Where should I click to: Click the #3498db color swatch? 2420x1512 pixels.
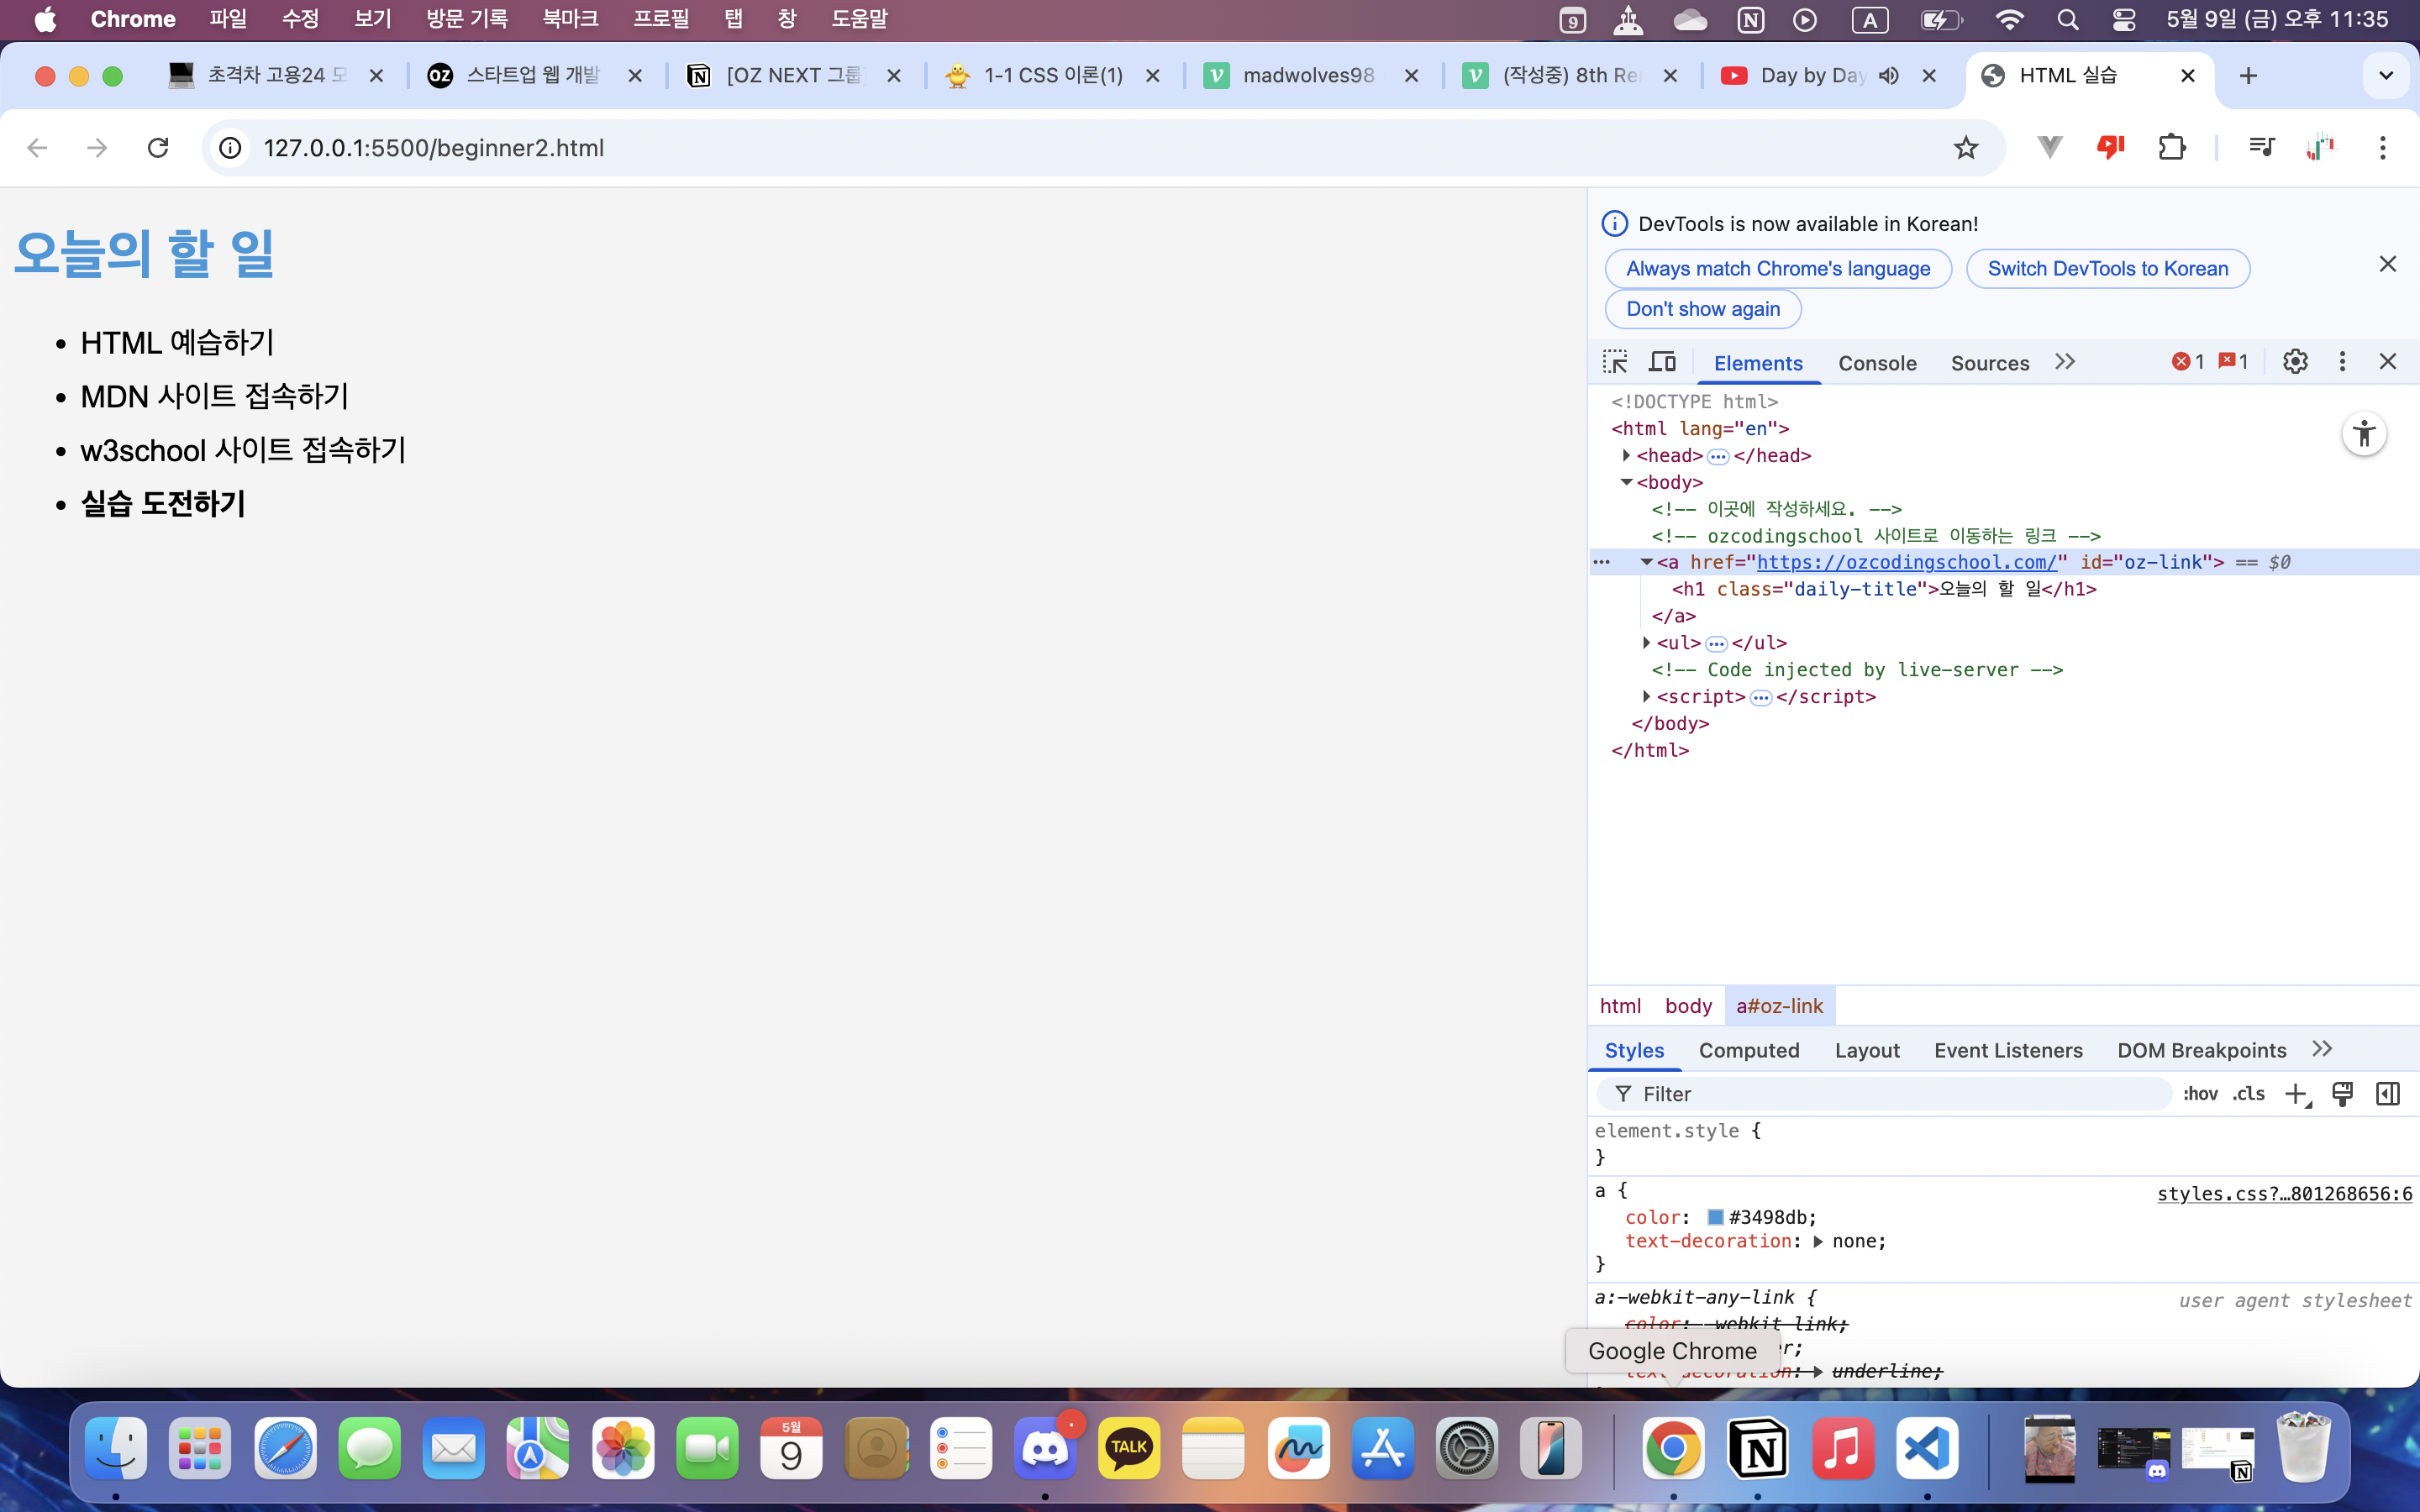[1715, 1218]
